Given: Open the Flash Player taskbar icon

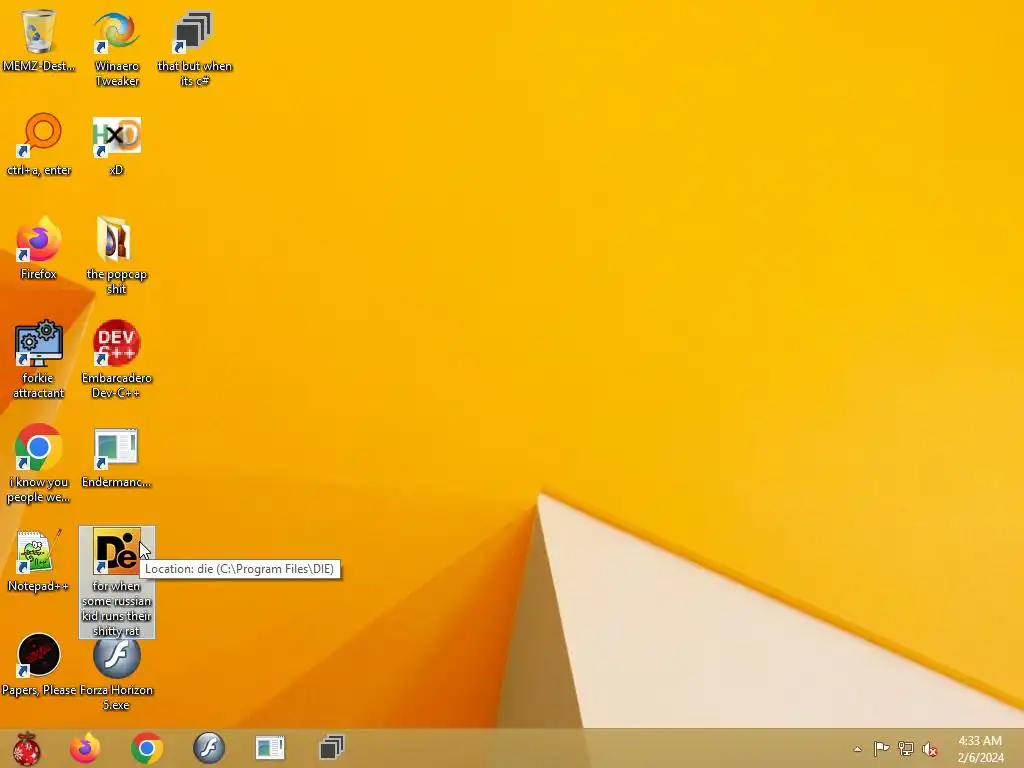Looking at the screenshot, I should pos(209,748).
